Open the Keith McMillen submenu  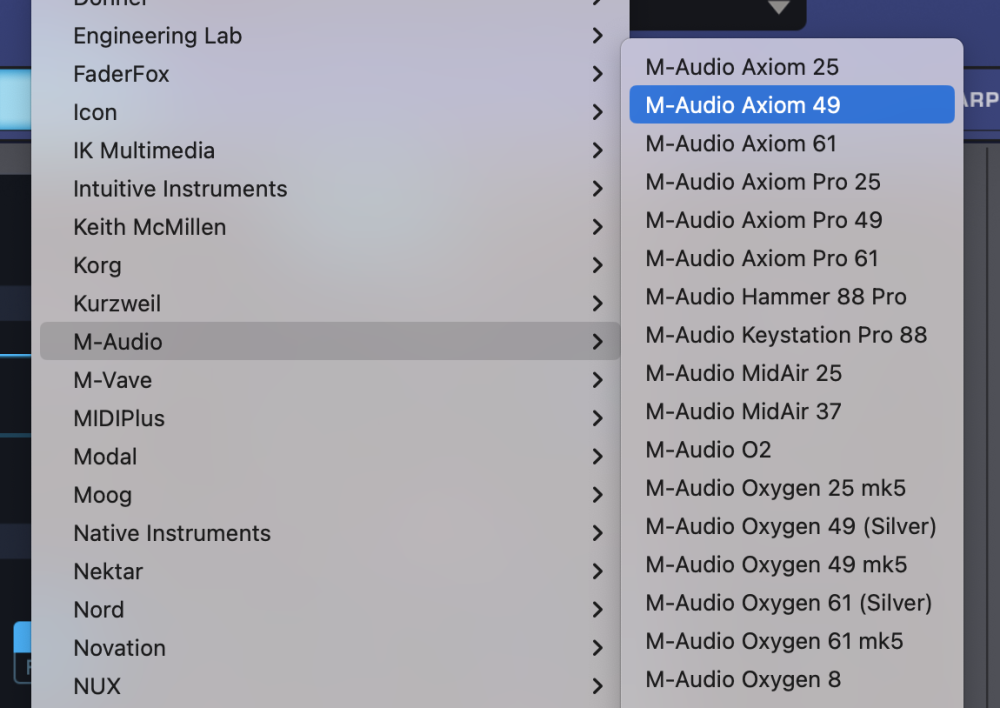click(150, 227)
